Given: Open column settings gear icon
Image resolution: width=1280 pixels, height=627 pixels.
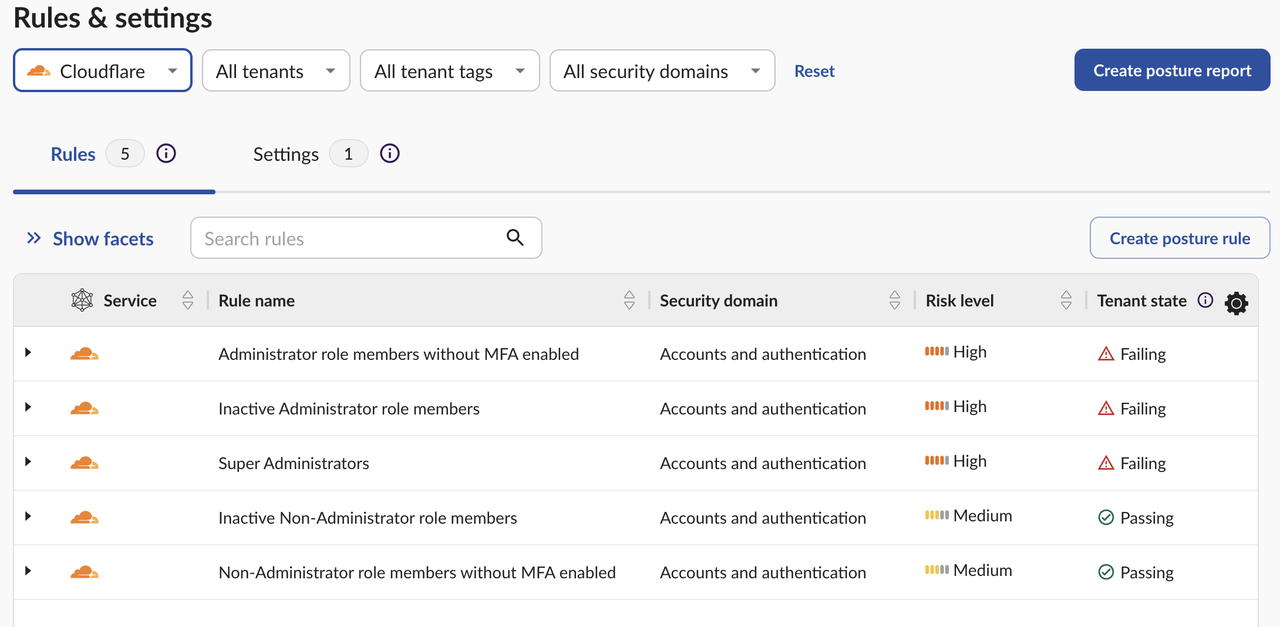Looking at the screenshot, I should point(1236,303).
